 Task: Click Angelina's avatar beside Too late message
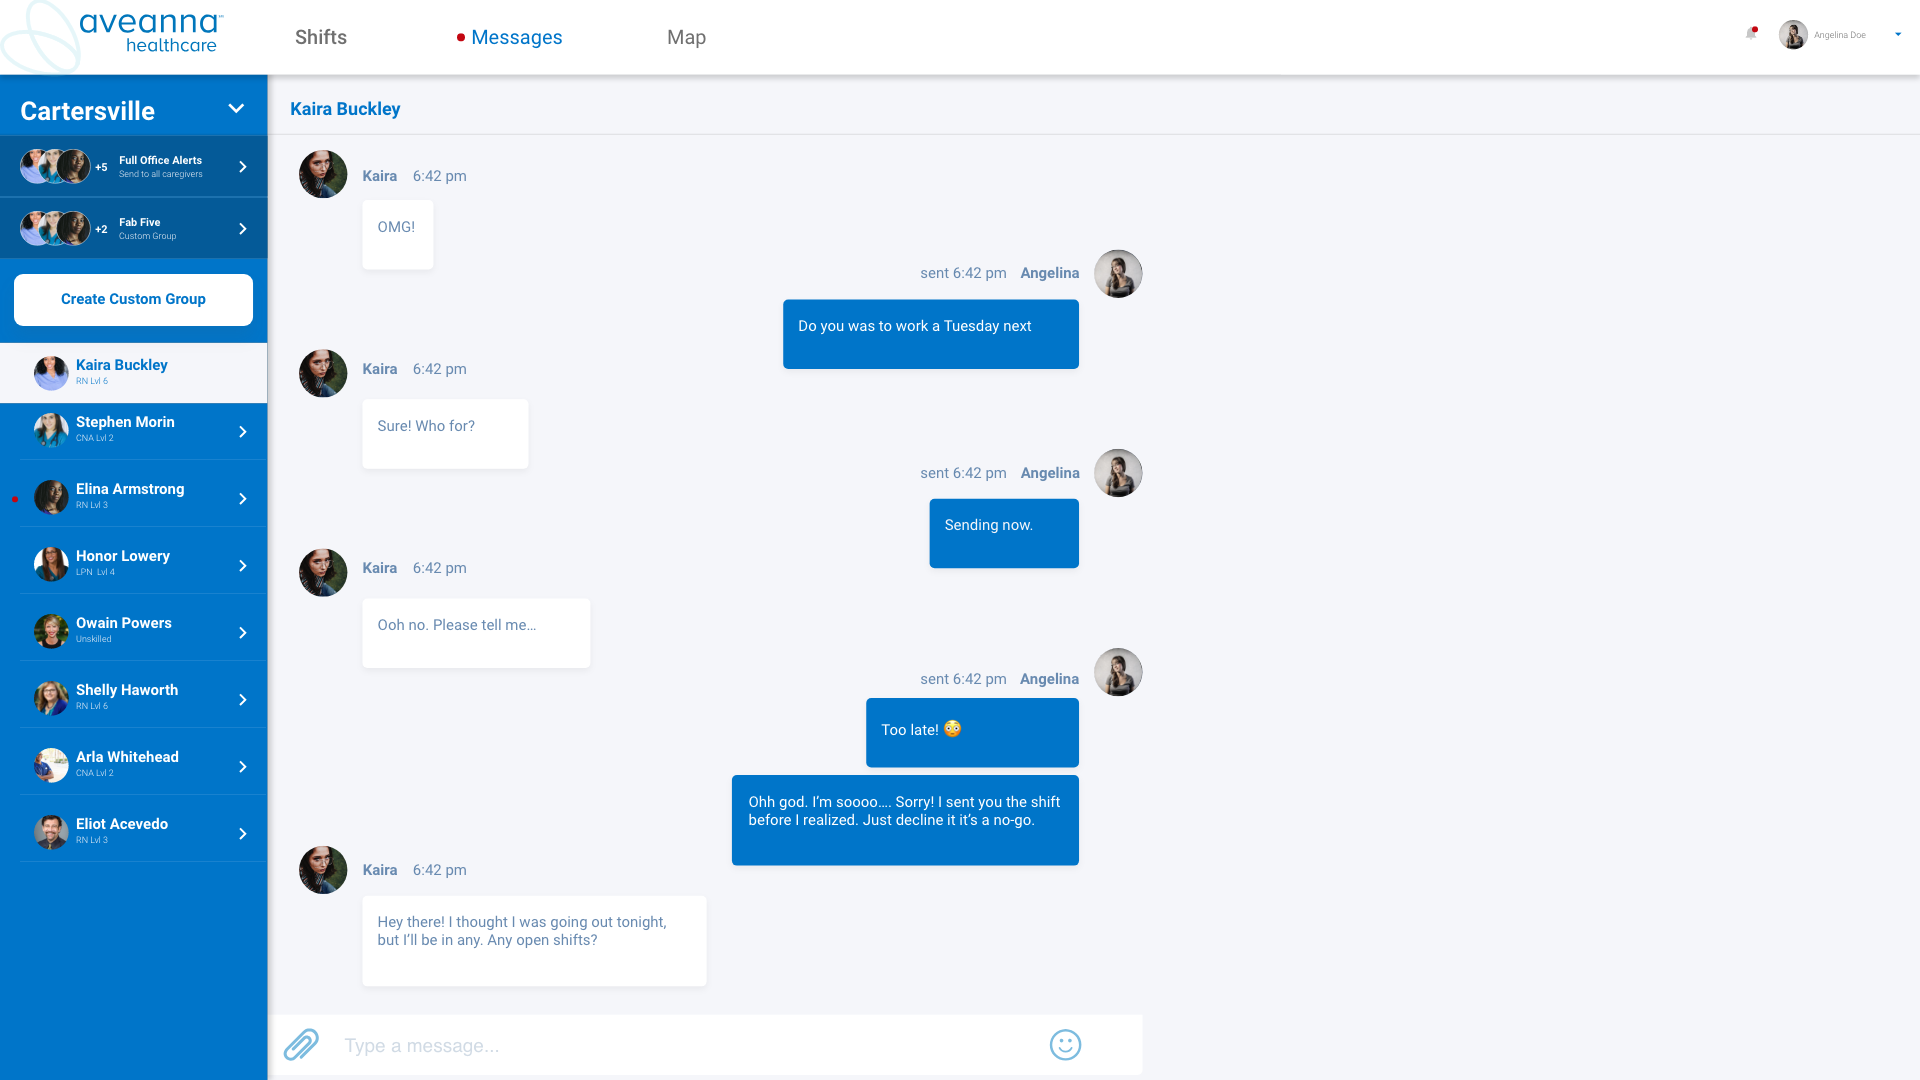(1117, 673)
